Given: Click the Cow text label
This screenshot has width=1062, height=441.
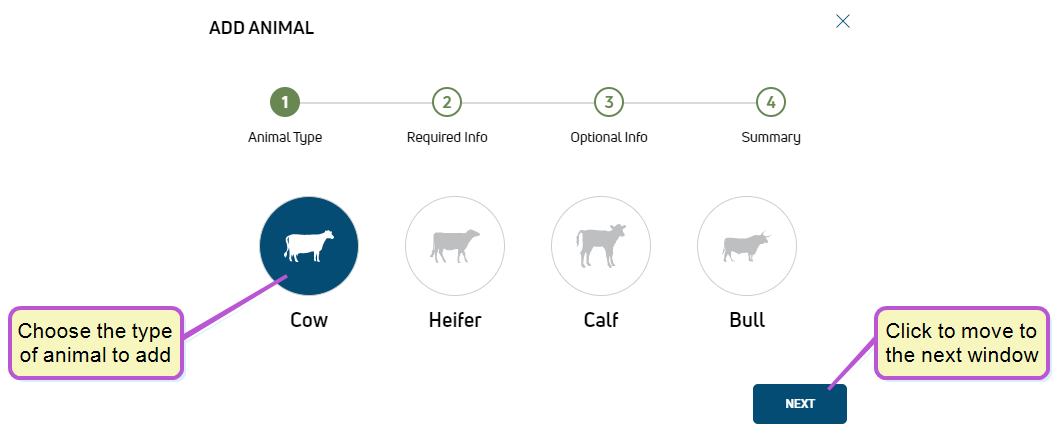Looking at the screenshot, I should [309, 320].
